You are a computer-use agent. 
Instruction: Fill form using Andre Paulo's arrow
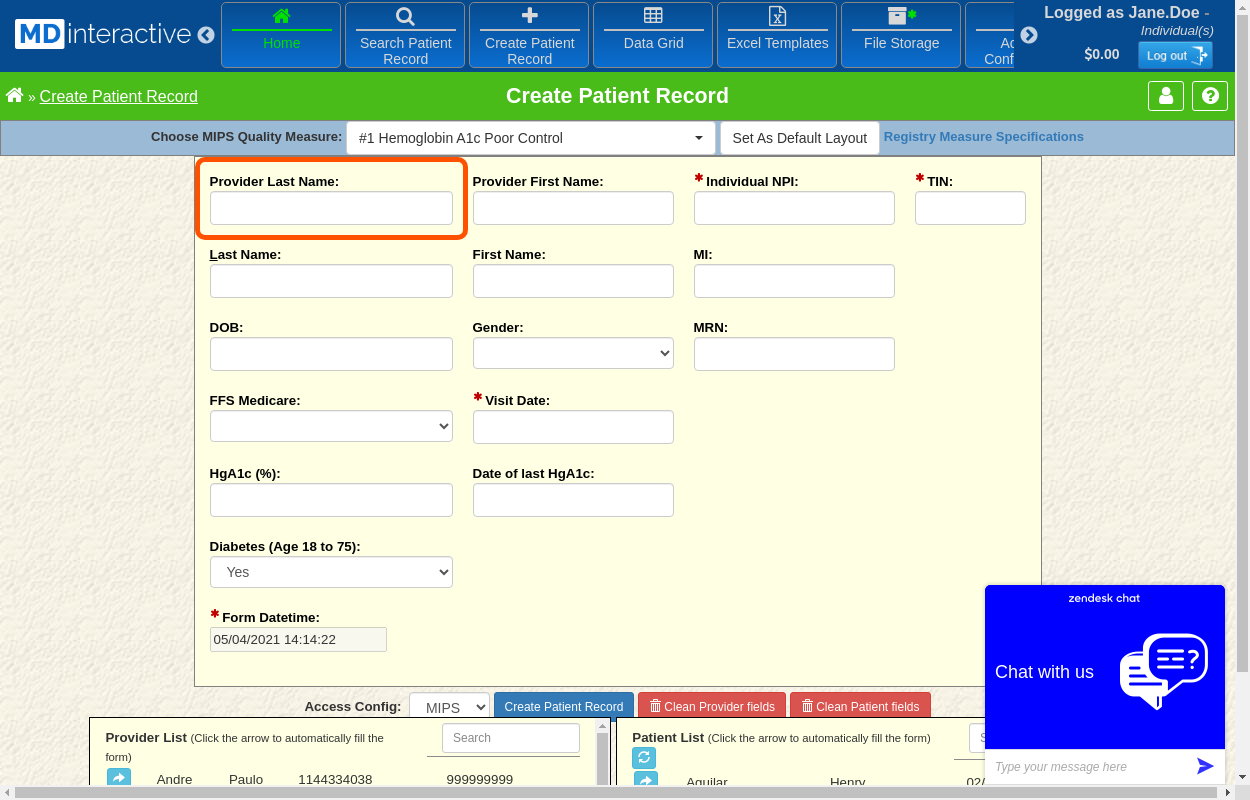click(118, 778)
